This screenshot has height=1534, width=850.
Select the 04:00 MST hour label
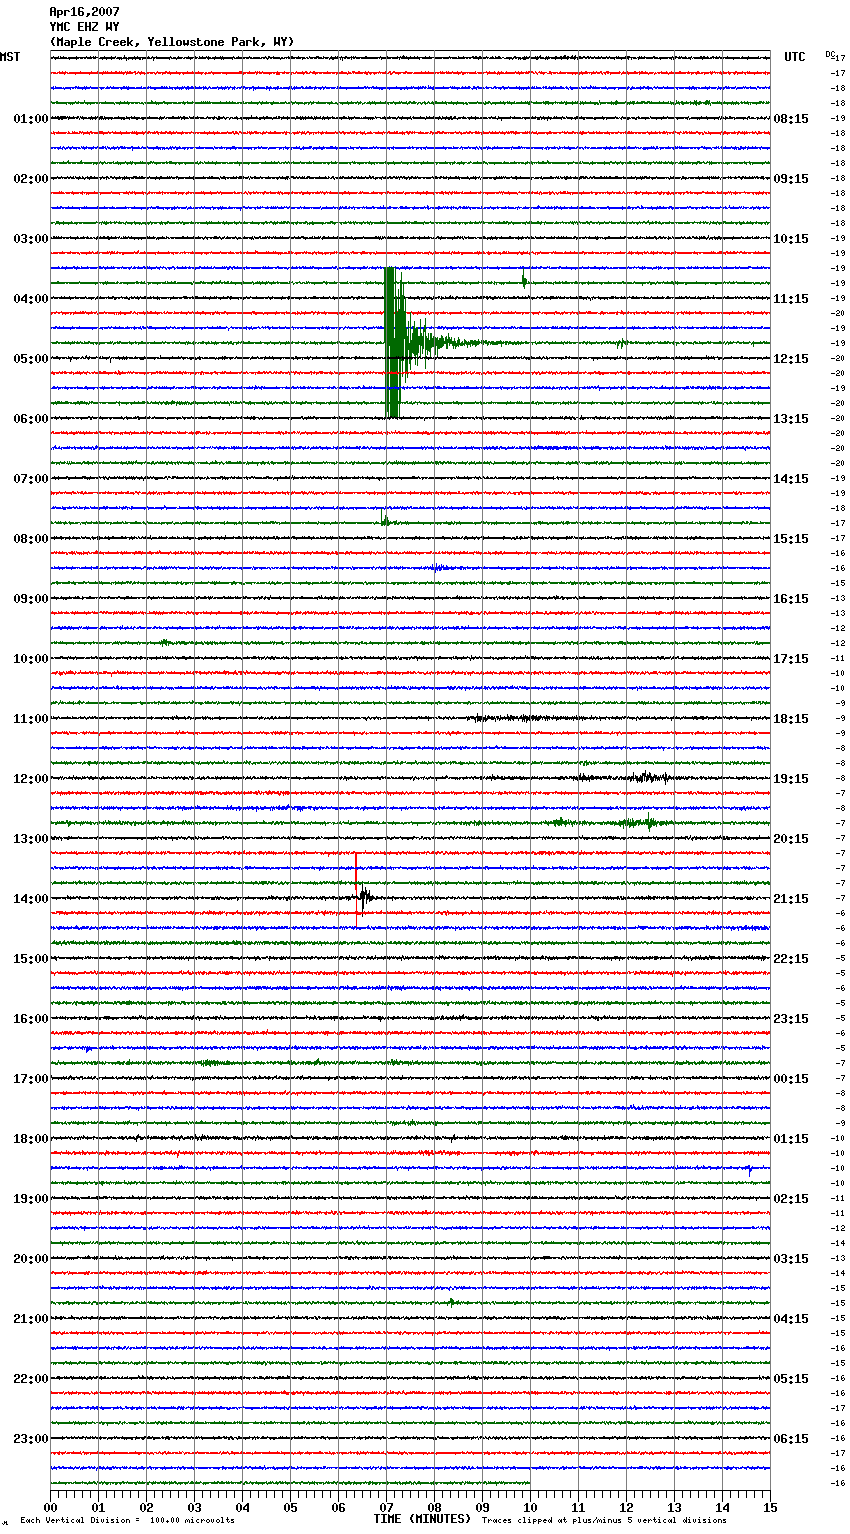pos(31,299)
